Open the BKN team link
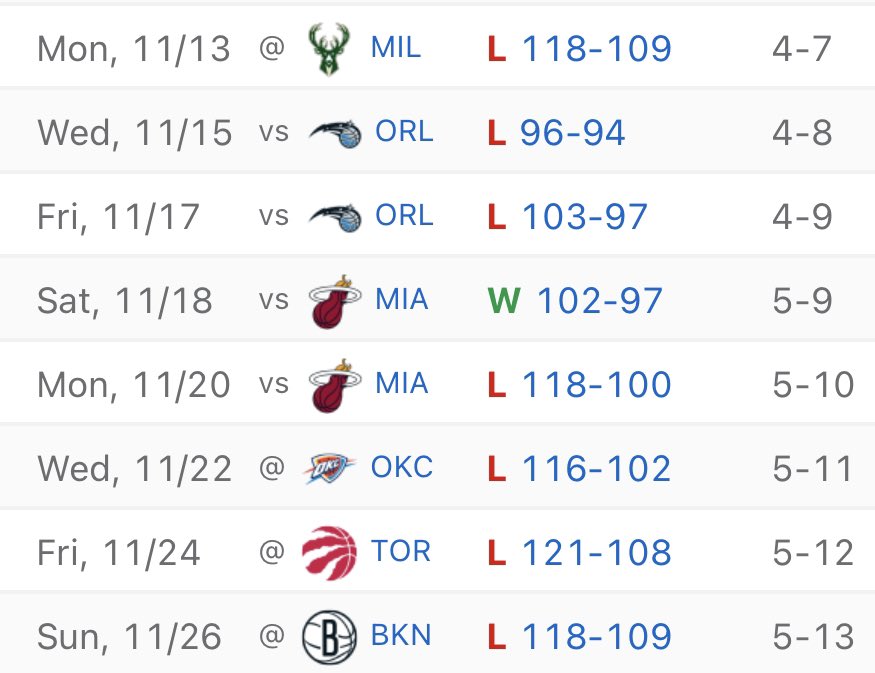Viewport: 875px width, 673px height. (401, 635)
